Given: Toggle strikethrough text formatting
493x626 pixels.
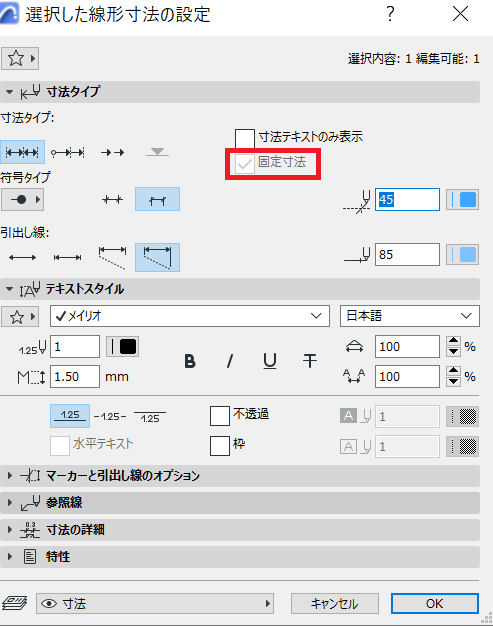Looking at the screenshot, I should 310,361.
